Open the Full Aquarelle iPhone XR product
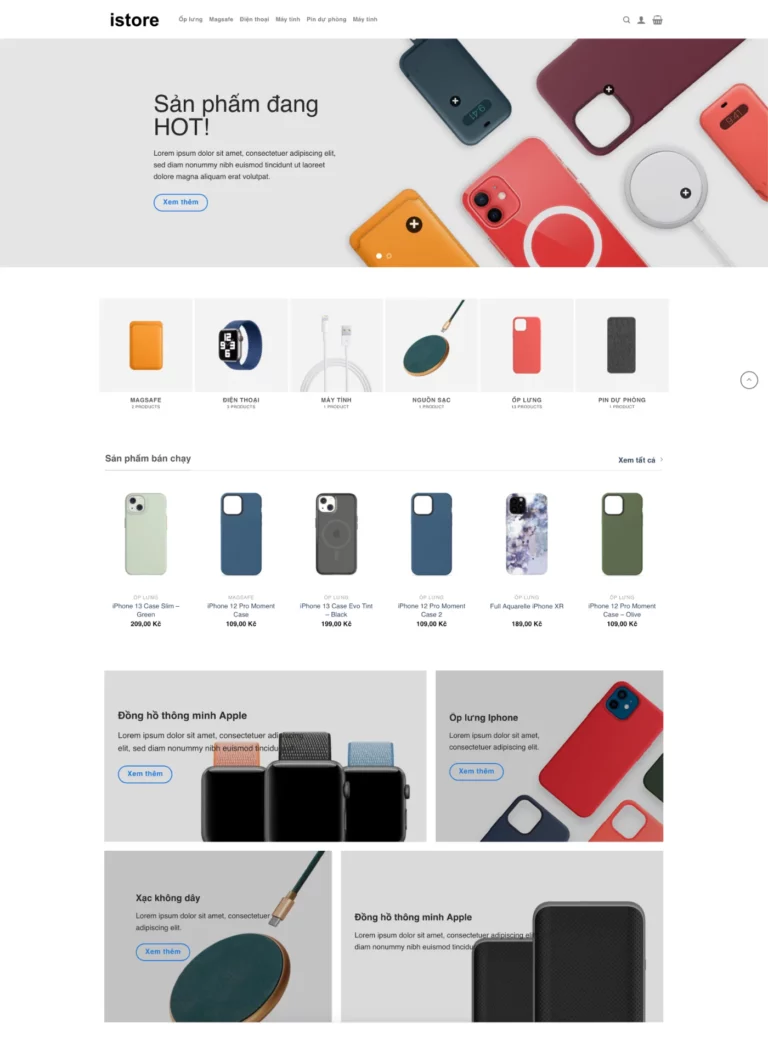The image size is (768, 1051). pyautogui.click(x=527, y=534)
